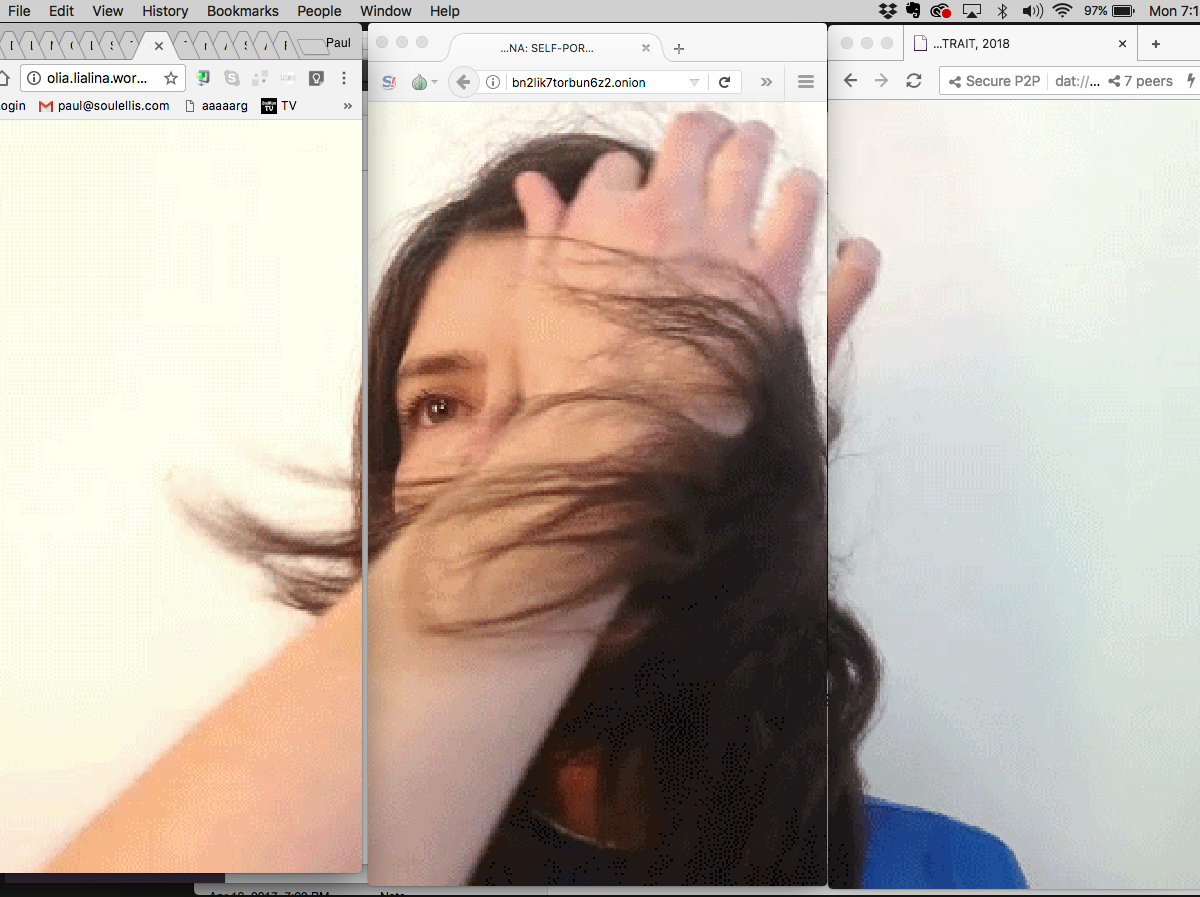
Task: Toggle Bluetooth via the menu bar icon
Action: (x=1004, y=11)
